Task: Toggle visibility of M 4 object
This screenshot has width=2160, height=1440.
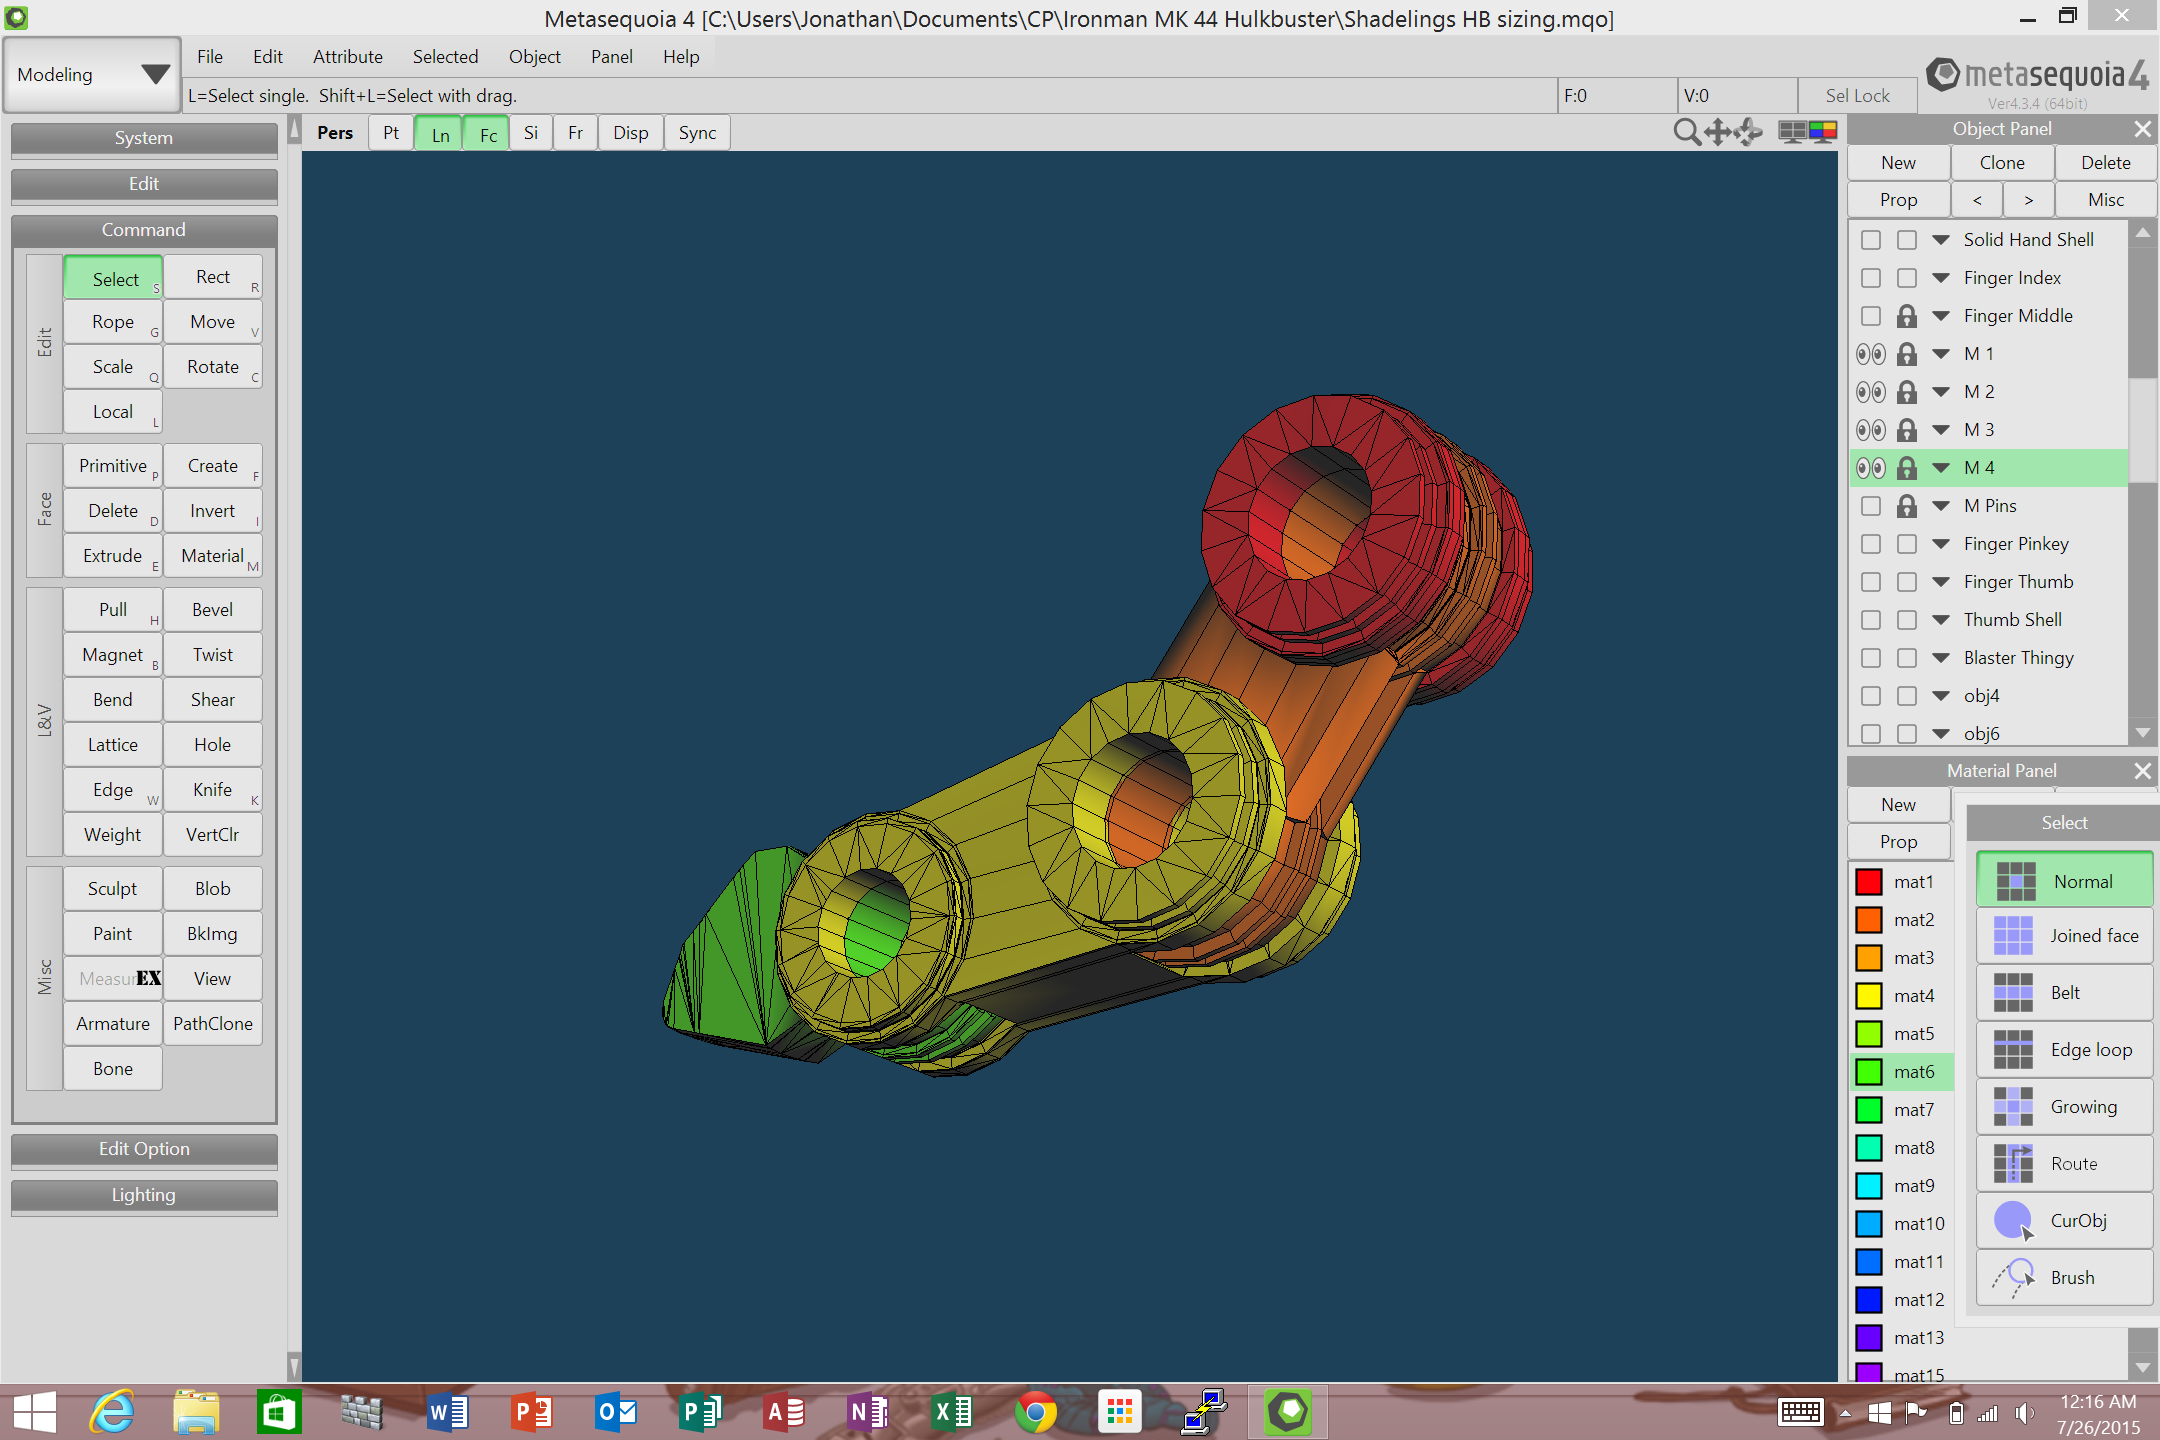Action: [1871, 468]
